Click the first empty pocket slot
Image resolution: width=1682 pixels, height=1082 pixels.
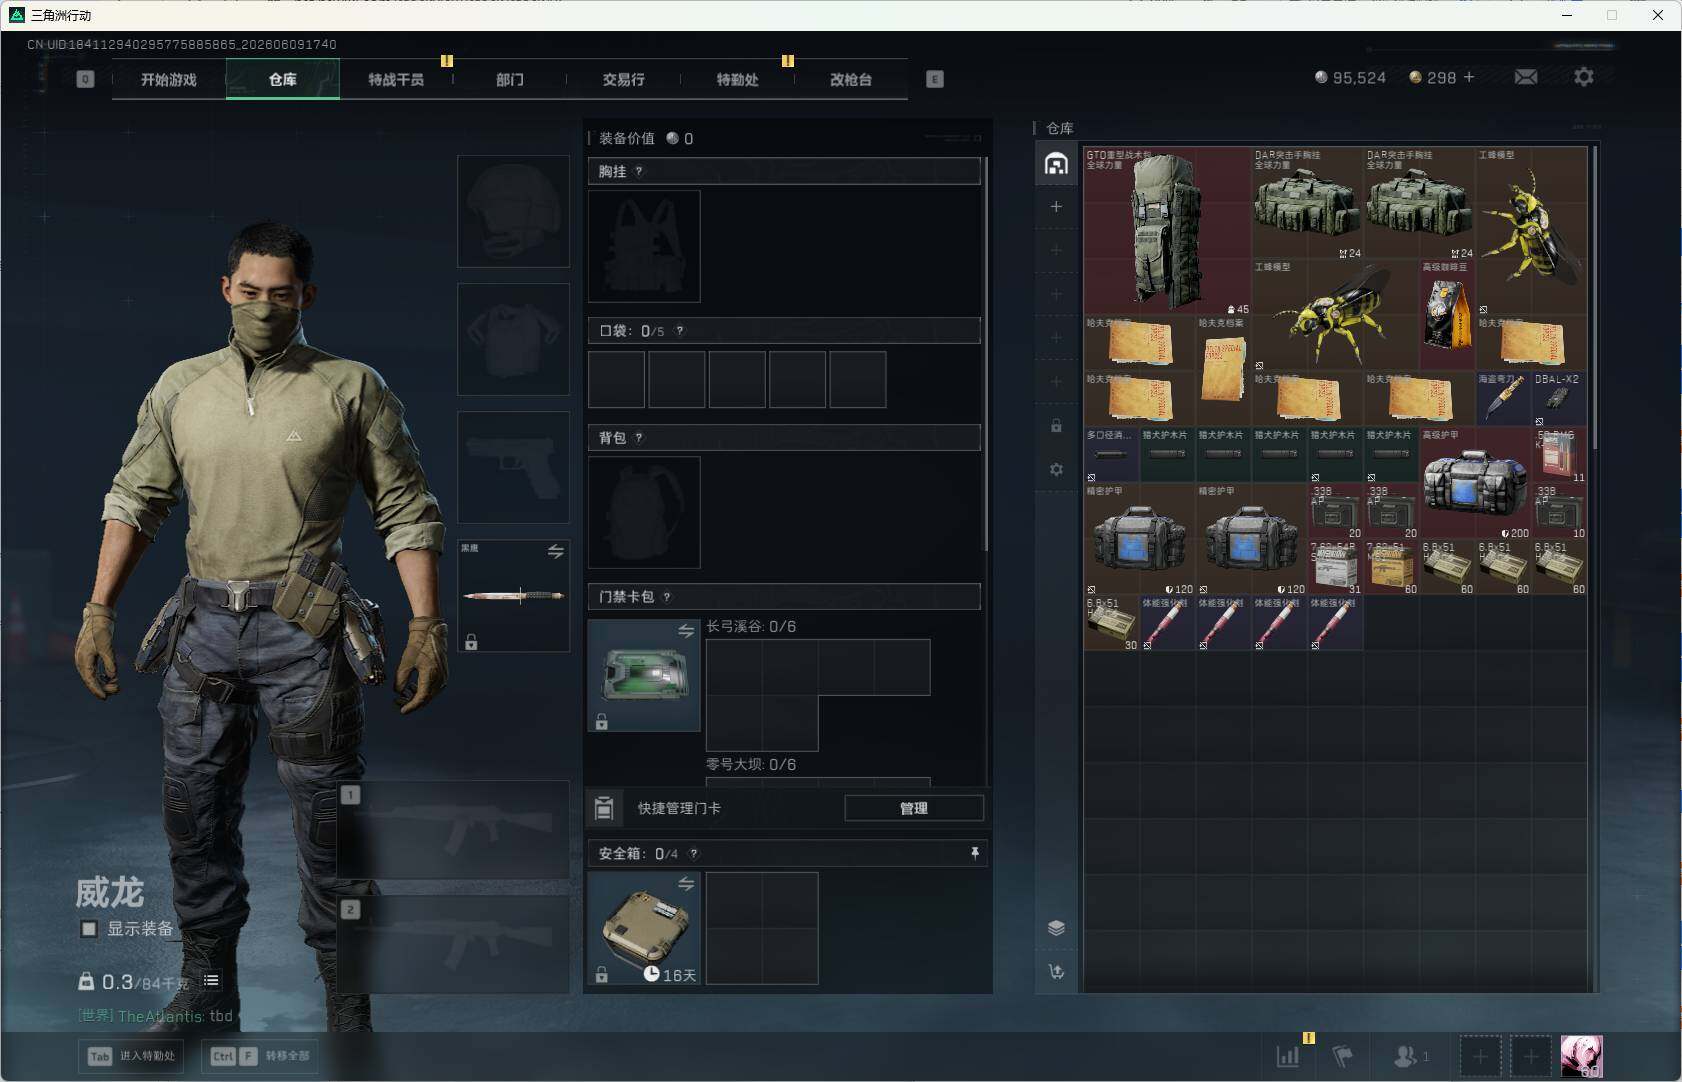[x=616, y=379]
